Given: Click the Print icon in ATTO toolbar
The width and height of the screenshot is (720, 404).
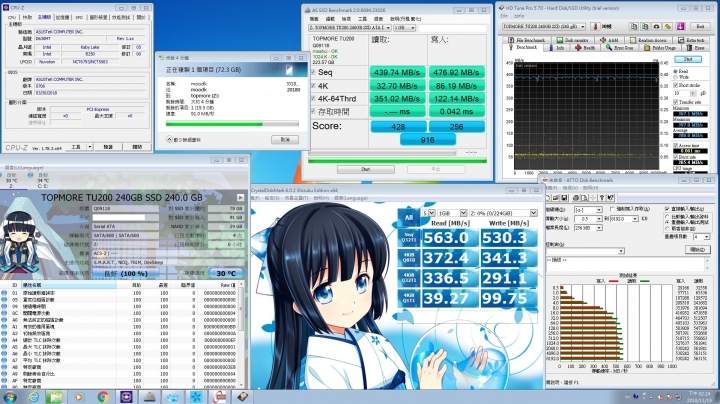Looking at the screenshot, I should click(x=576, y=198).
